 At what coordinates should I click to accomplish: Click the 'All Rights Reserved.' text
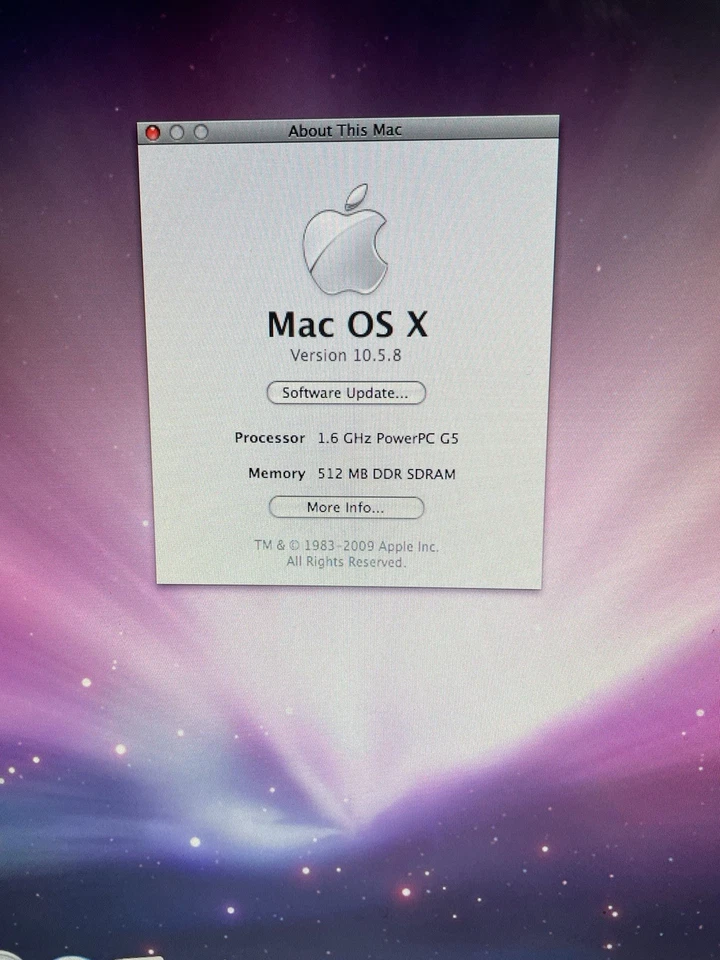(x=347, y=562)
